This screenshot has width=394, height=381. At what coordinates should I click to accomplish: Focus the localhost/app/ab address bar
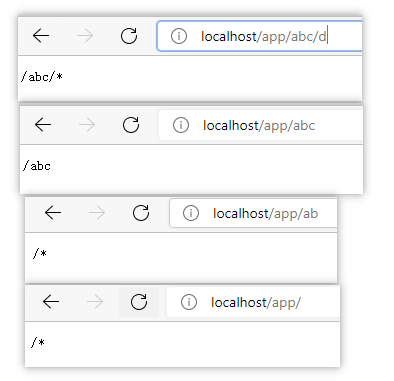[x=254, y=213]
